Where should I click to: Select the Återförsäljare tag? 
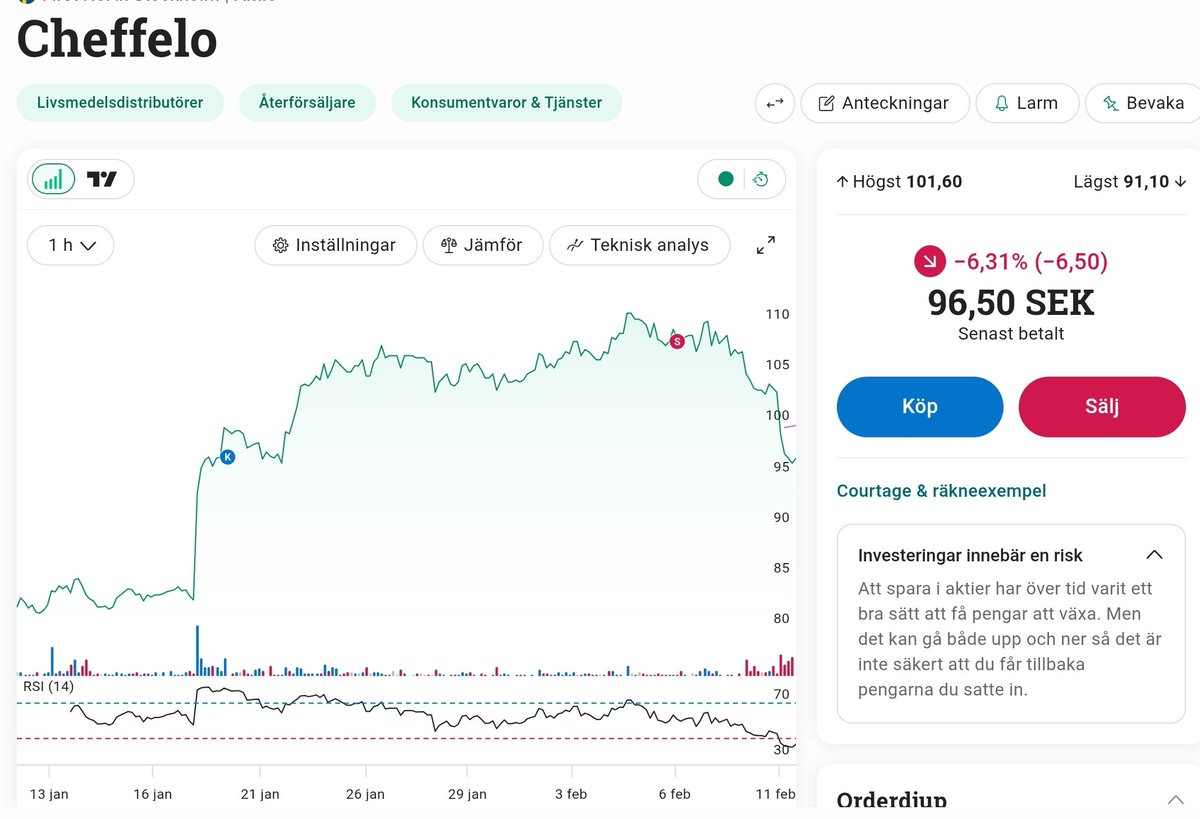tap(307, 103)
